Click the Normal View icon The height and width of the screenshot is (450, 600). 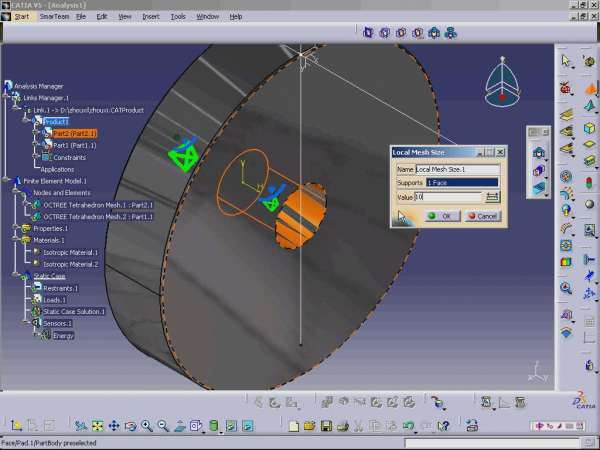click(179, 426)
